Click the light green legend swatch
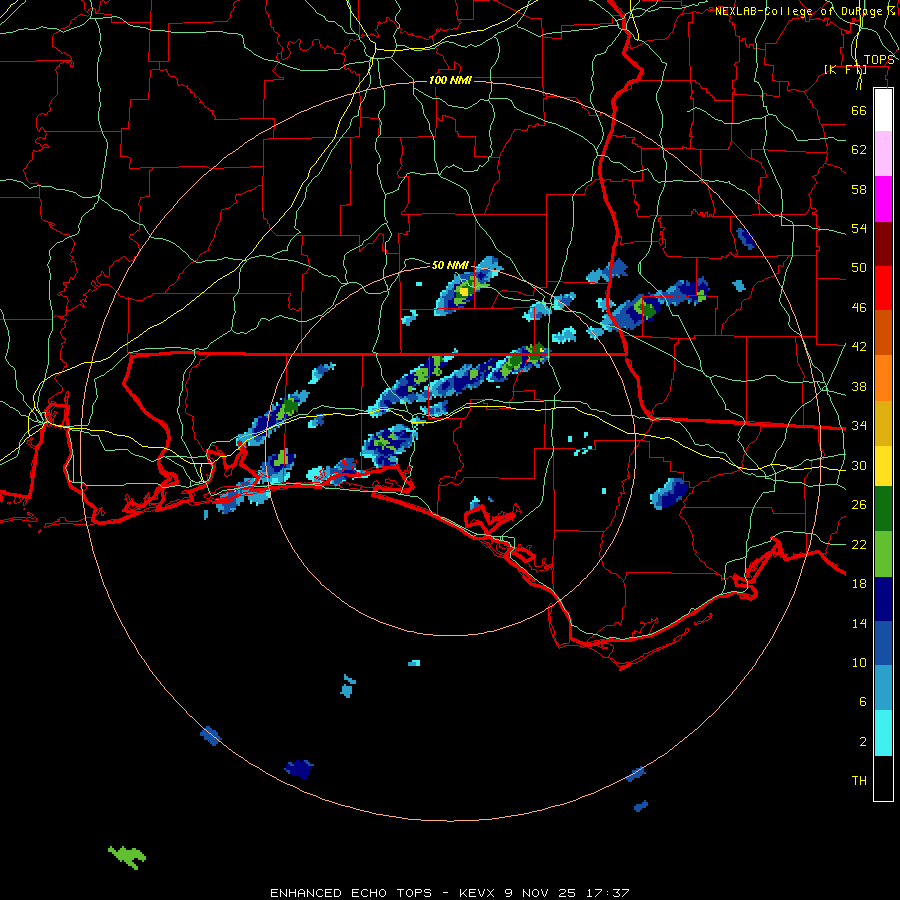900x900 pixels. pyautogui.click(x=883, y=554)
